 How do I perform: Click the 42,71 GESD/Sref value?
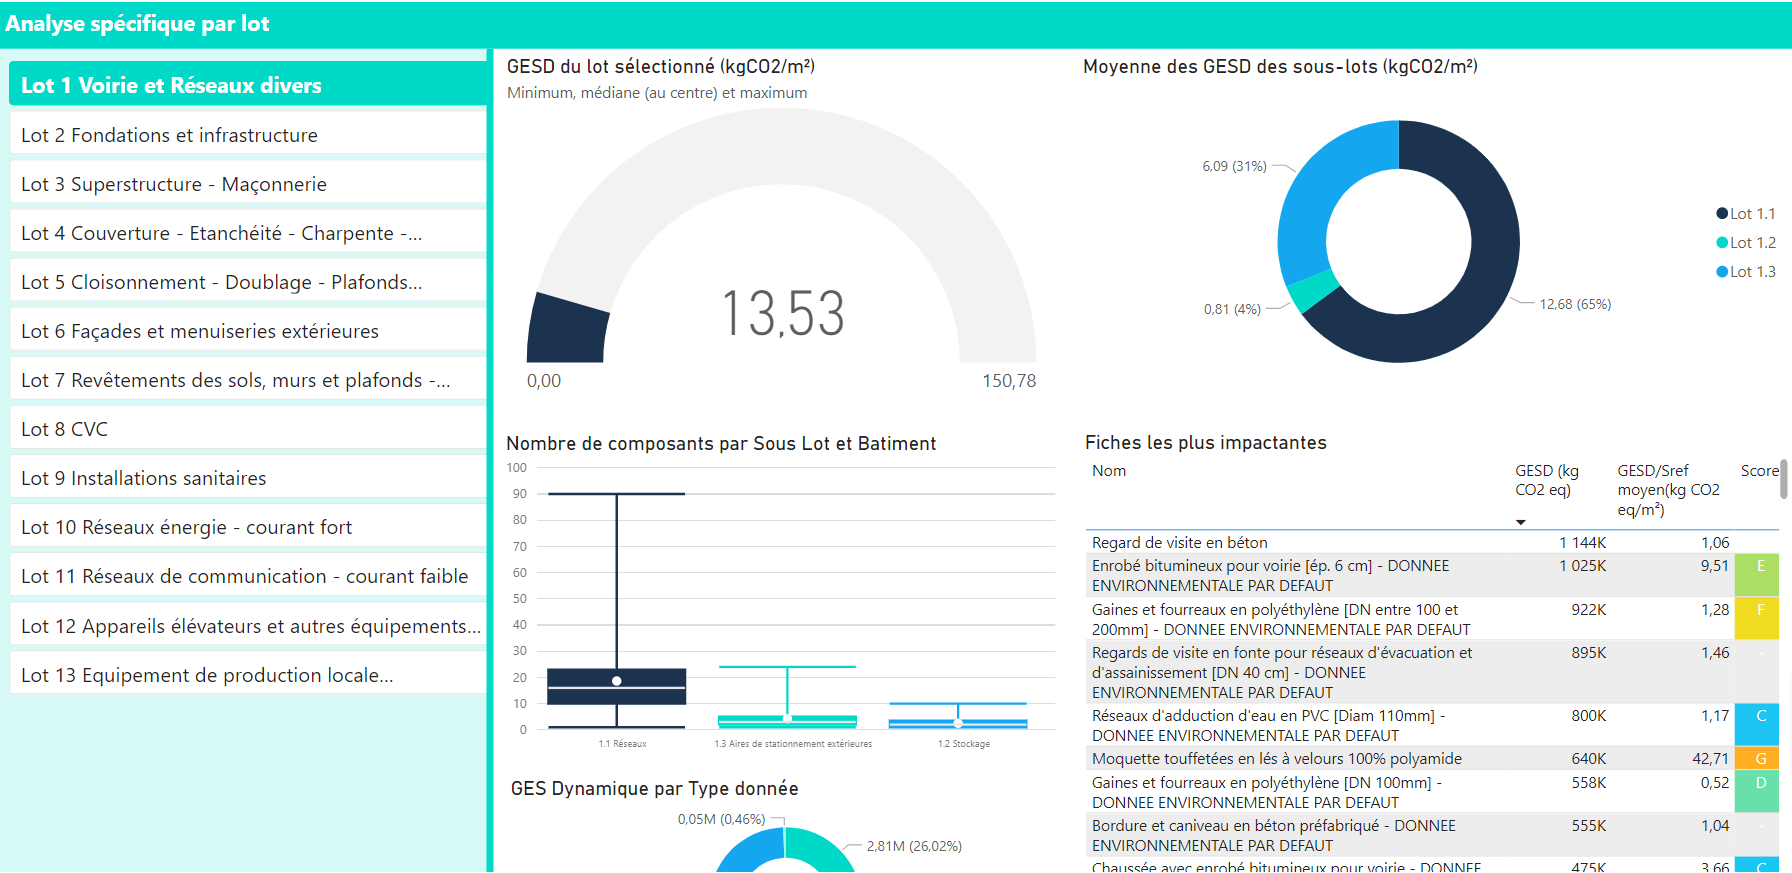1710,758
